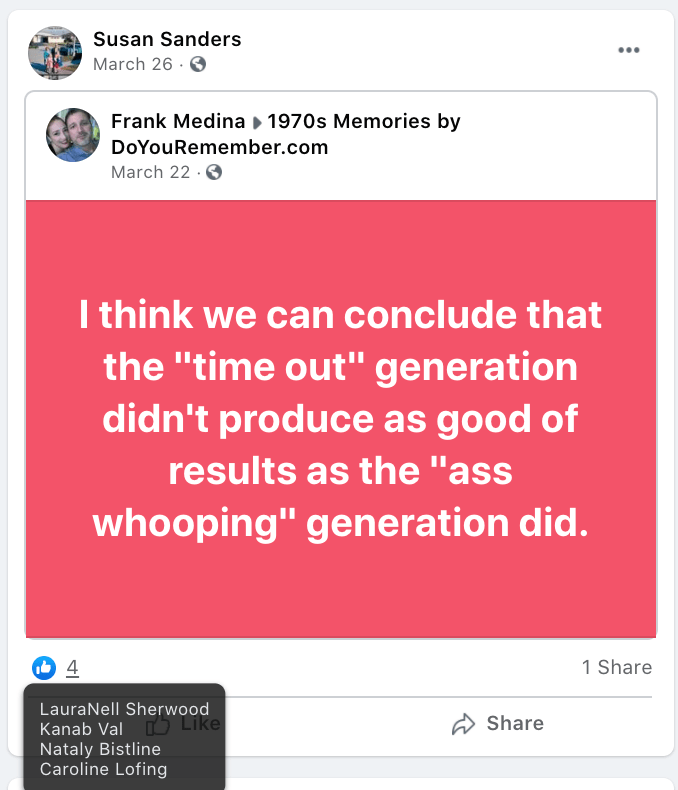This screenshot has height=790, width=678.
Task: Open Frank Medina's profile name link
Action: (x=178, y=122)
